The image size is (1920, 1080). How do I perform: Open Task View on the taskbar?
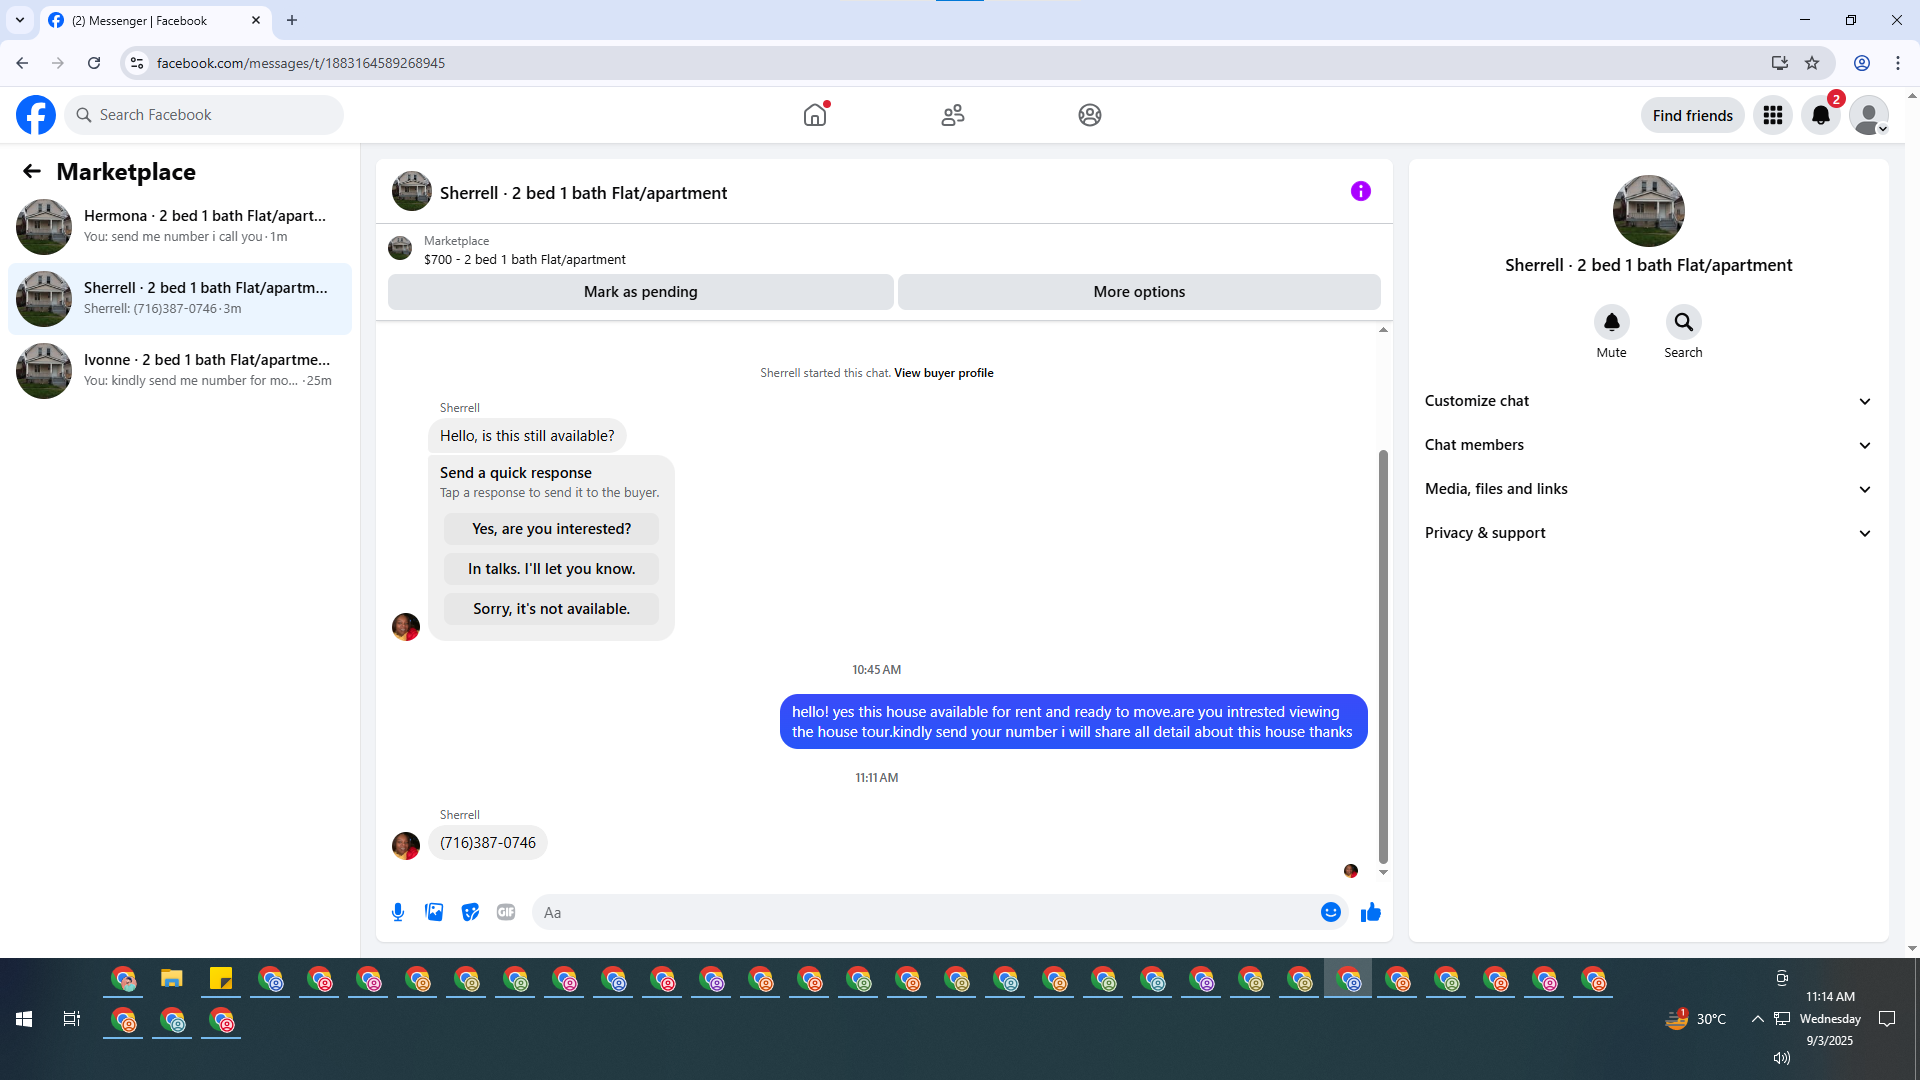tap(72, 1019)
